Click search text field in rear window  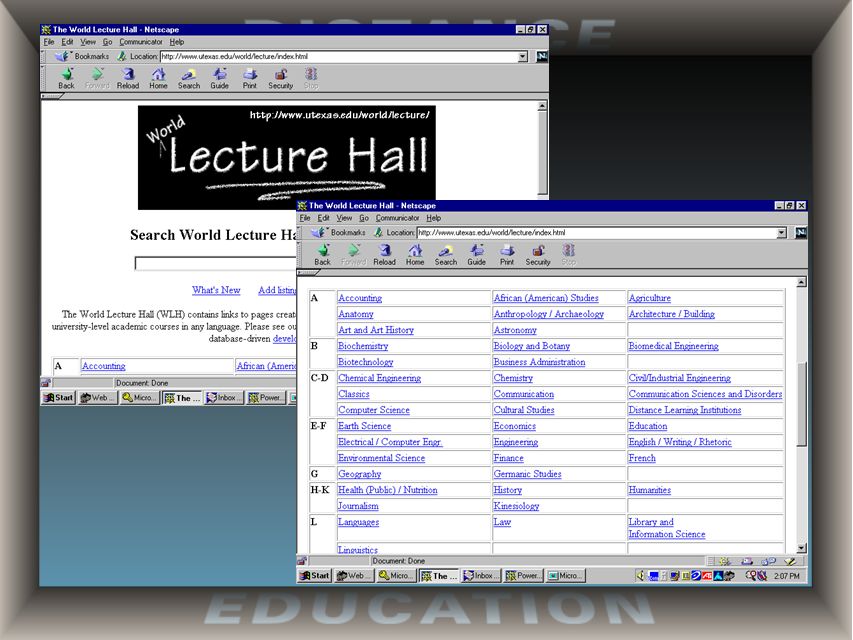pos(216,263)
